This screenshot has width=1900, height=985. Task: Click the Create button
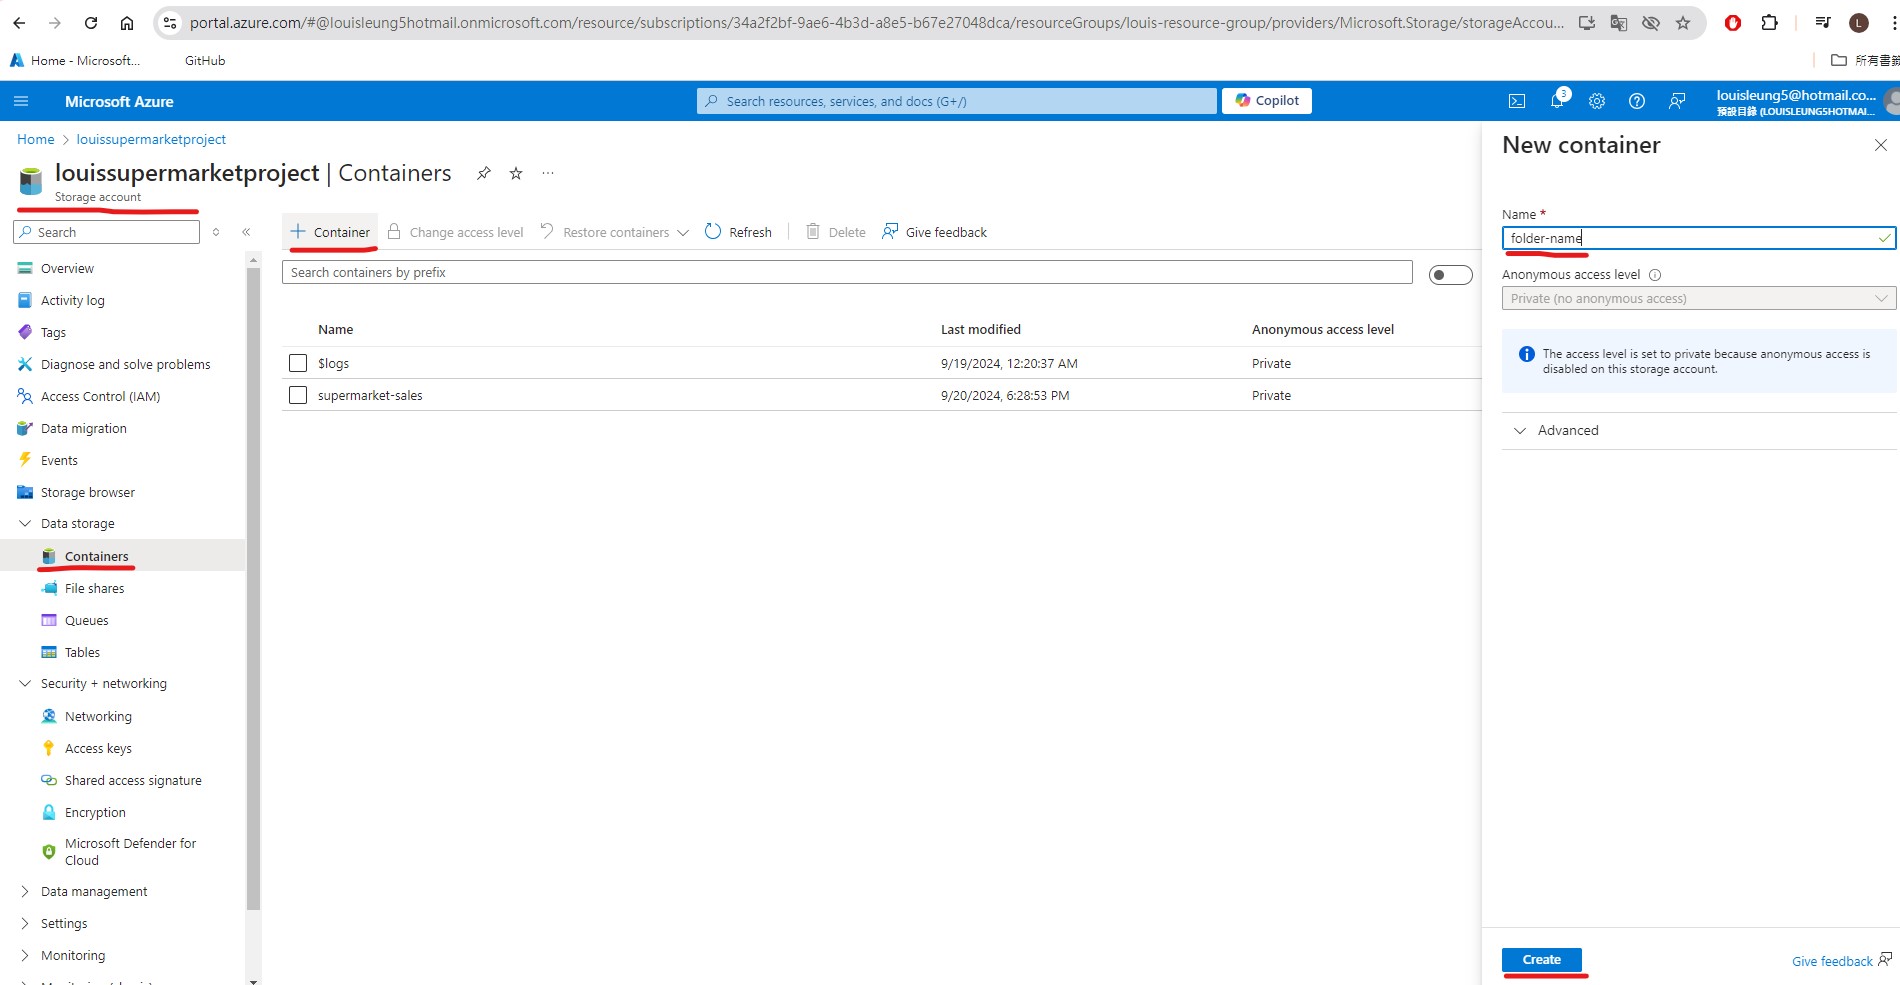[x=1541, y=959]
